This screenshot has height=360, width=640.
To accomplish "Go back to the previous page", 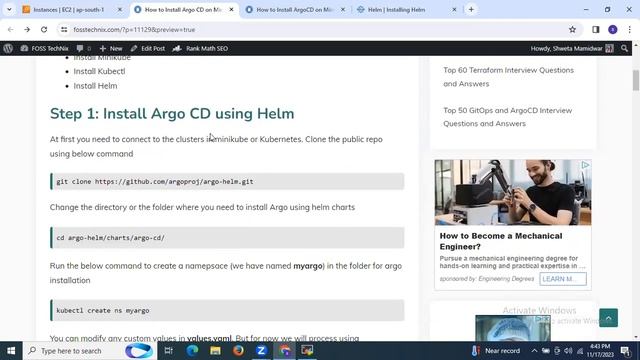I will [11, 29].
